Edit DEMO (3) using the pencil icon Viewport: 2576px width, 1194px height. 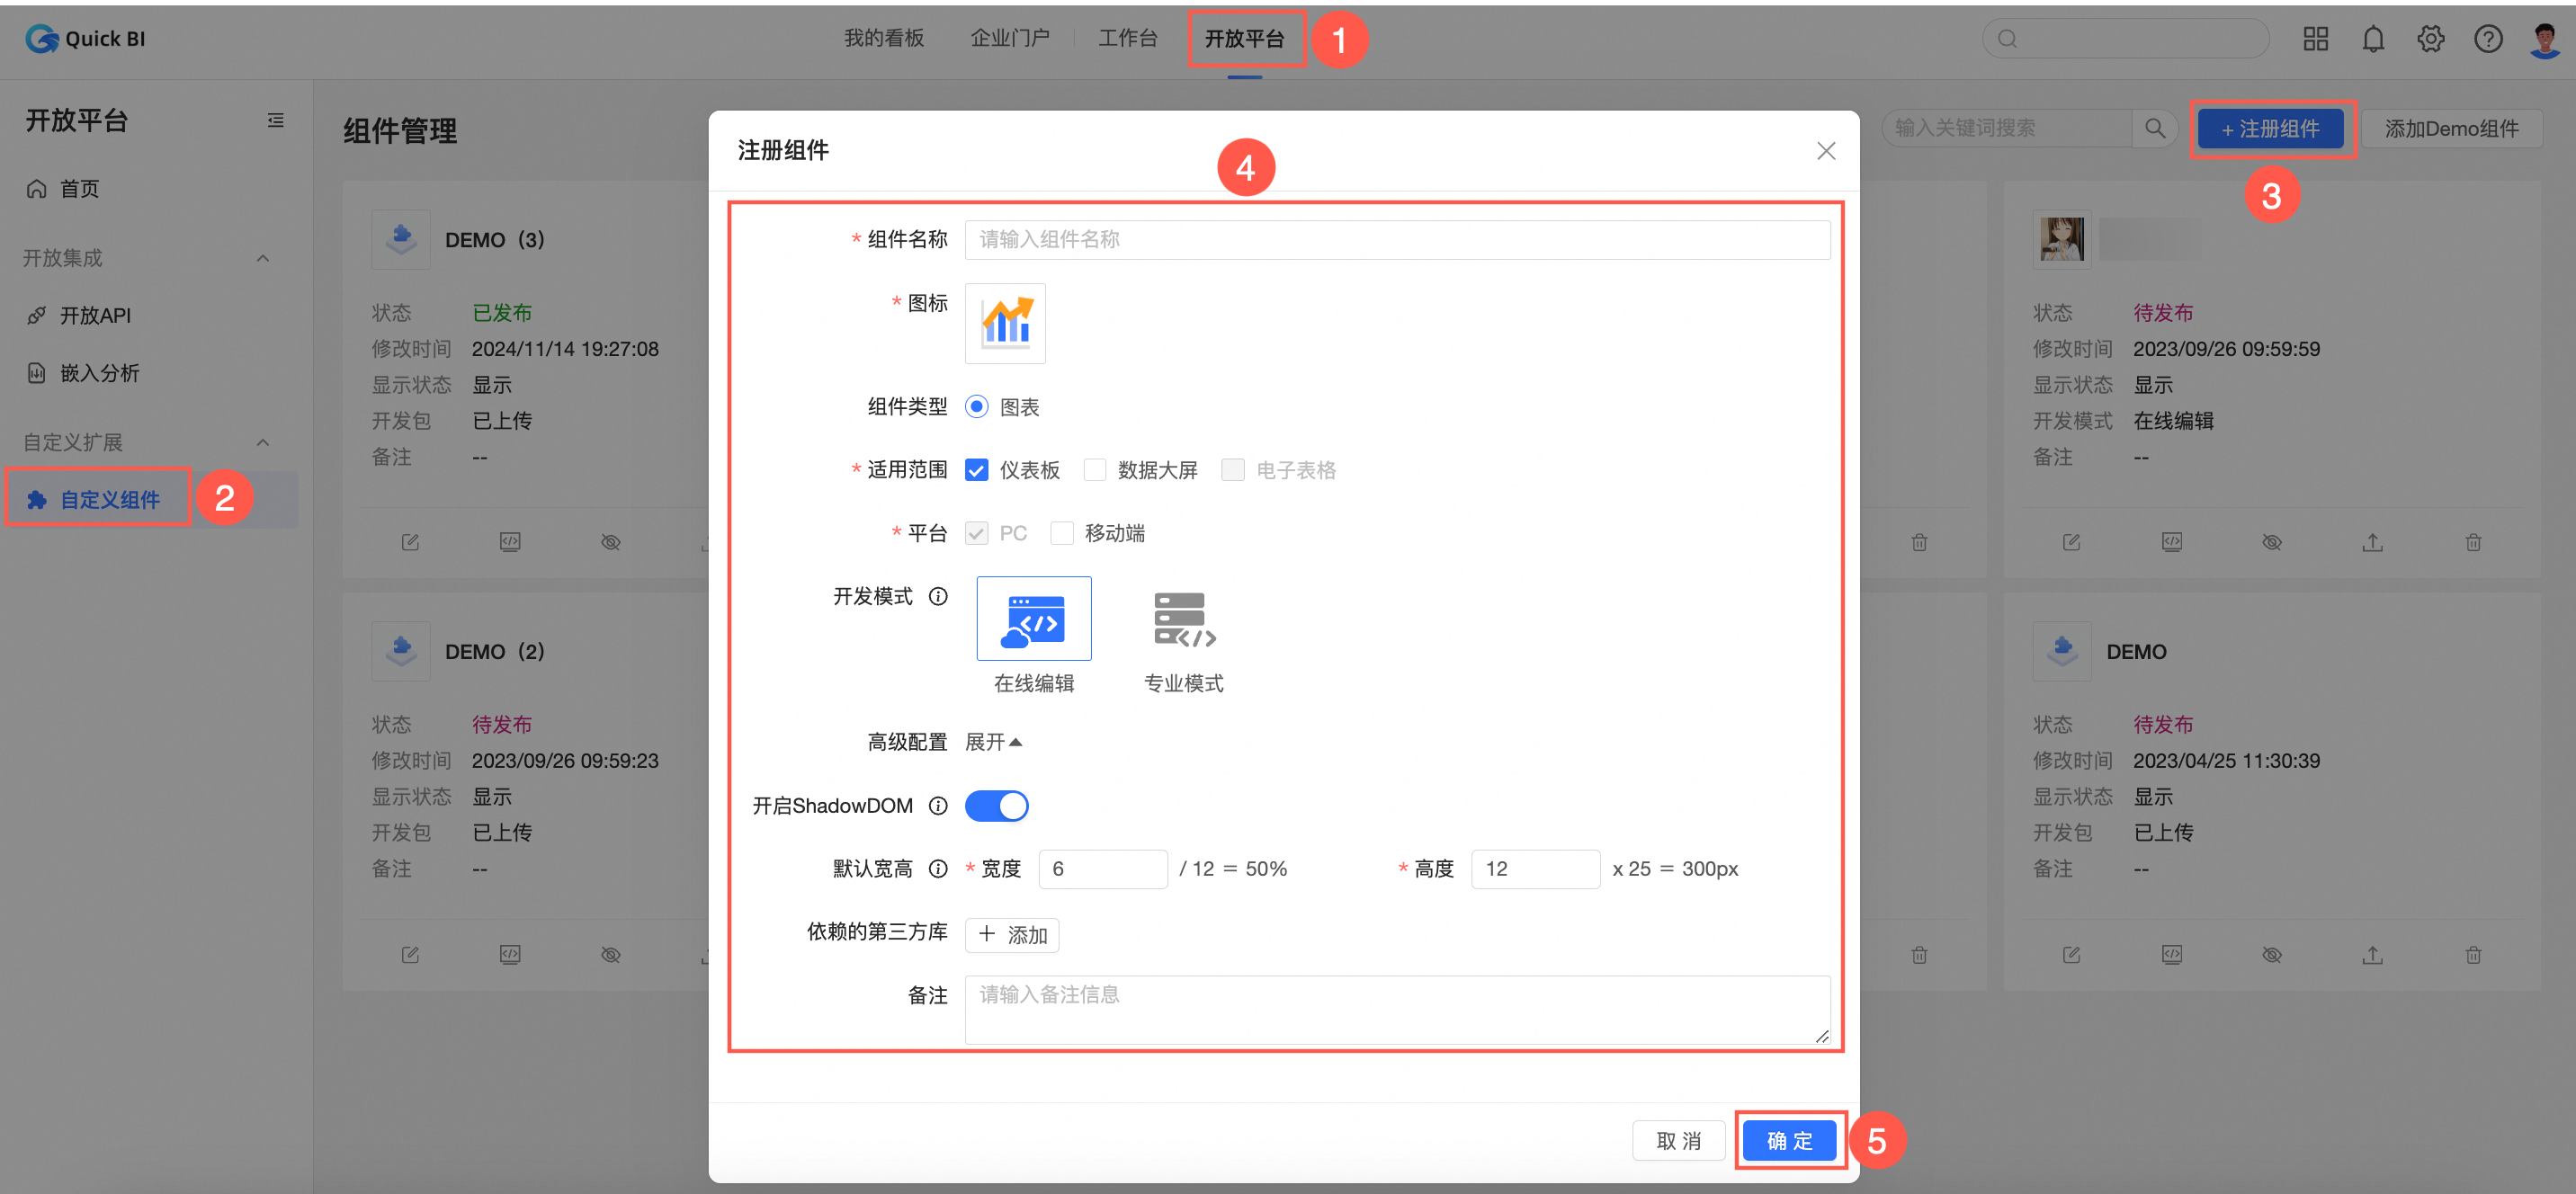(410, 541)
